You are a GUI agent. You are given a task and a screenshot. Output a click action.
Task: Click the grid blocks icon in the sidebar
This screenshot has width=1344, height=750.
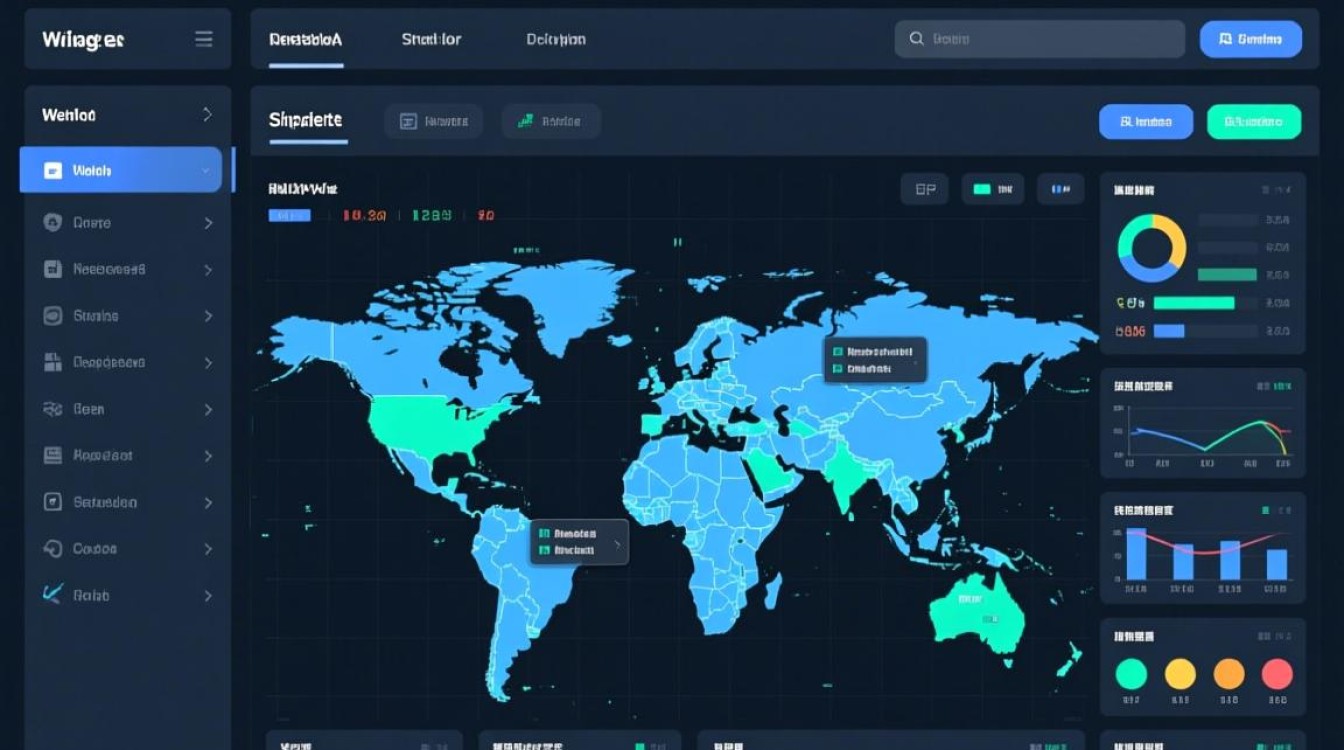coord(53,362)
